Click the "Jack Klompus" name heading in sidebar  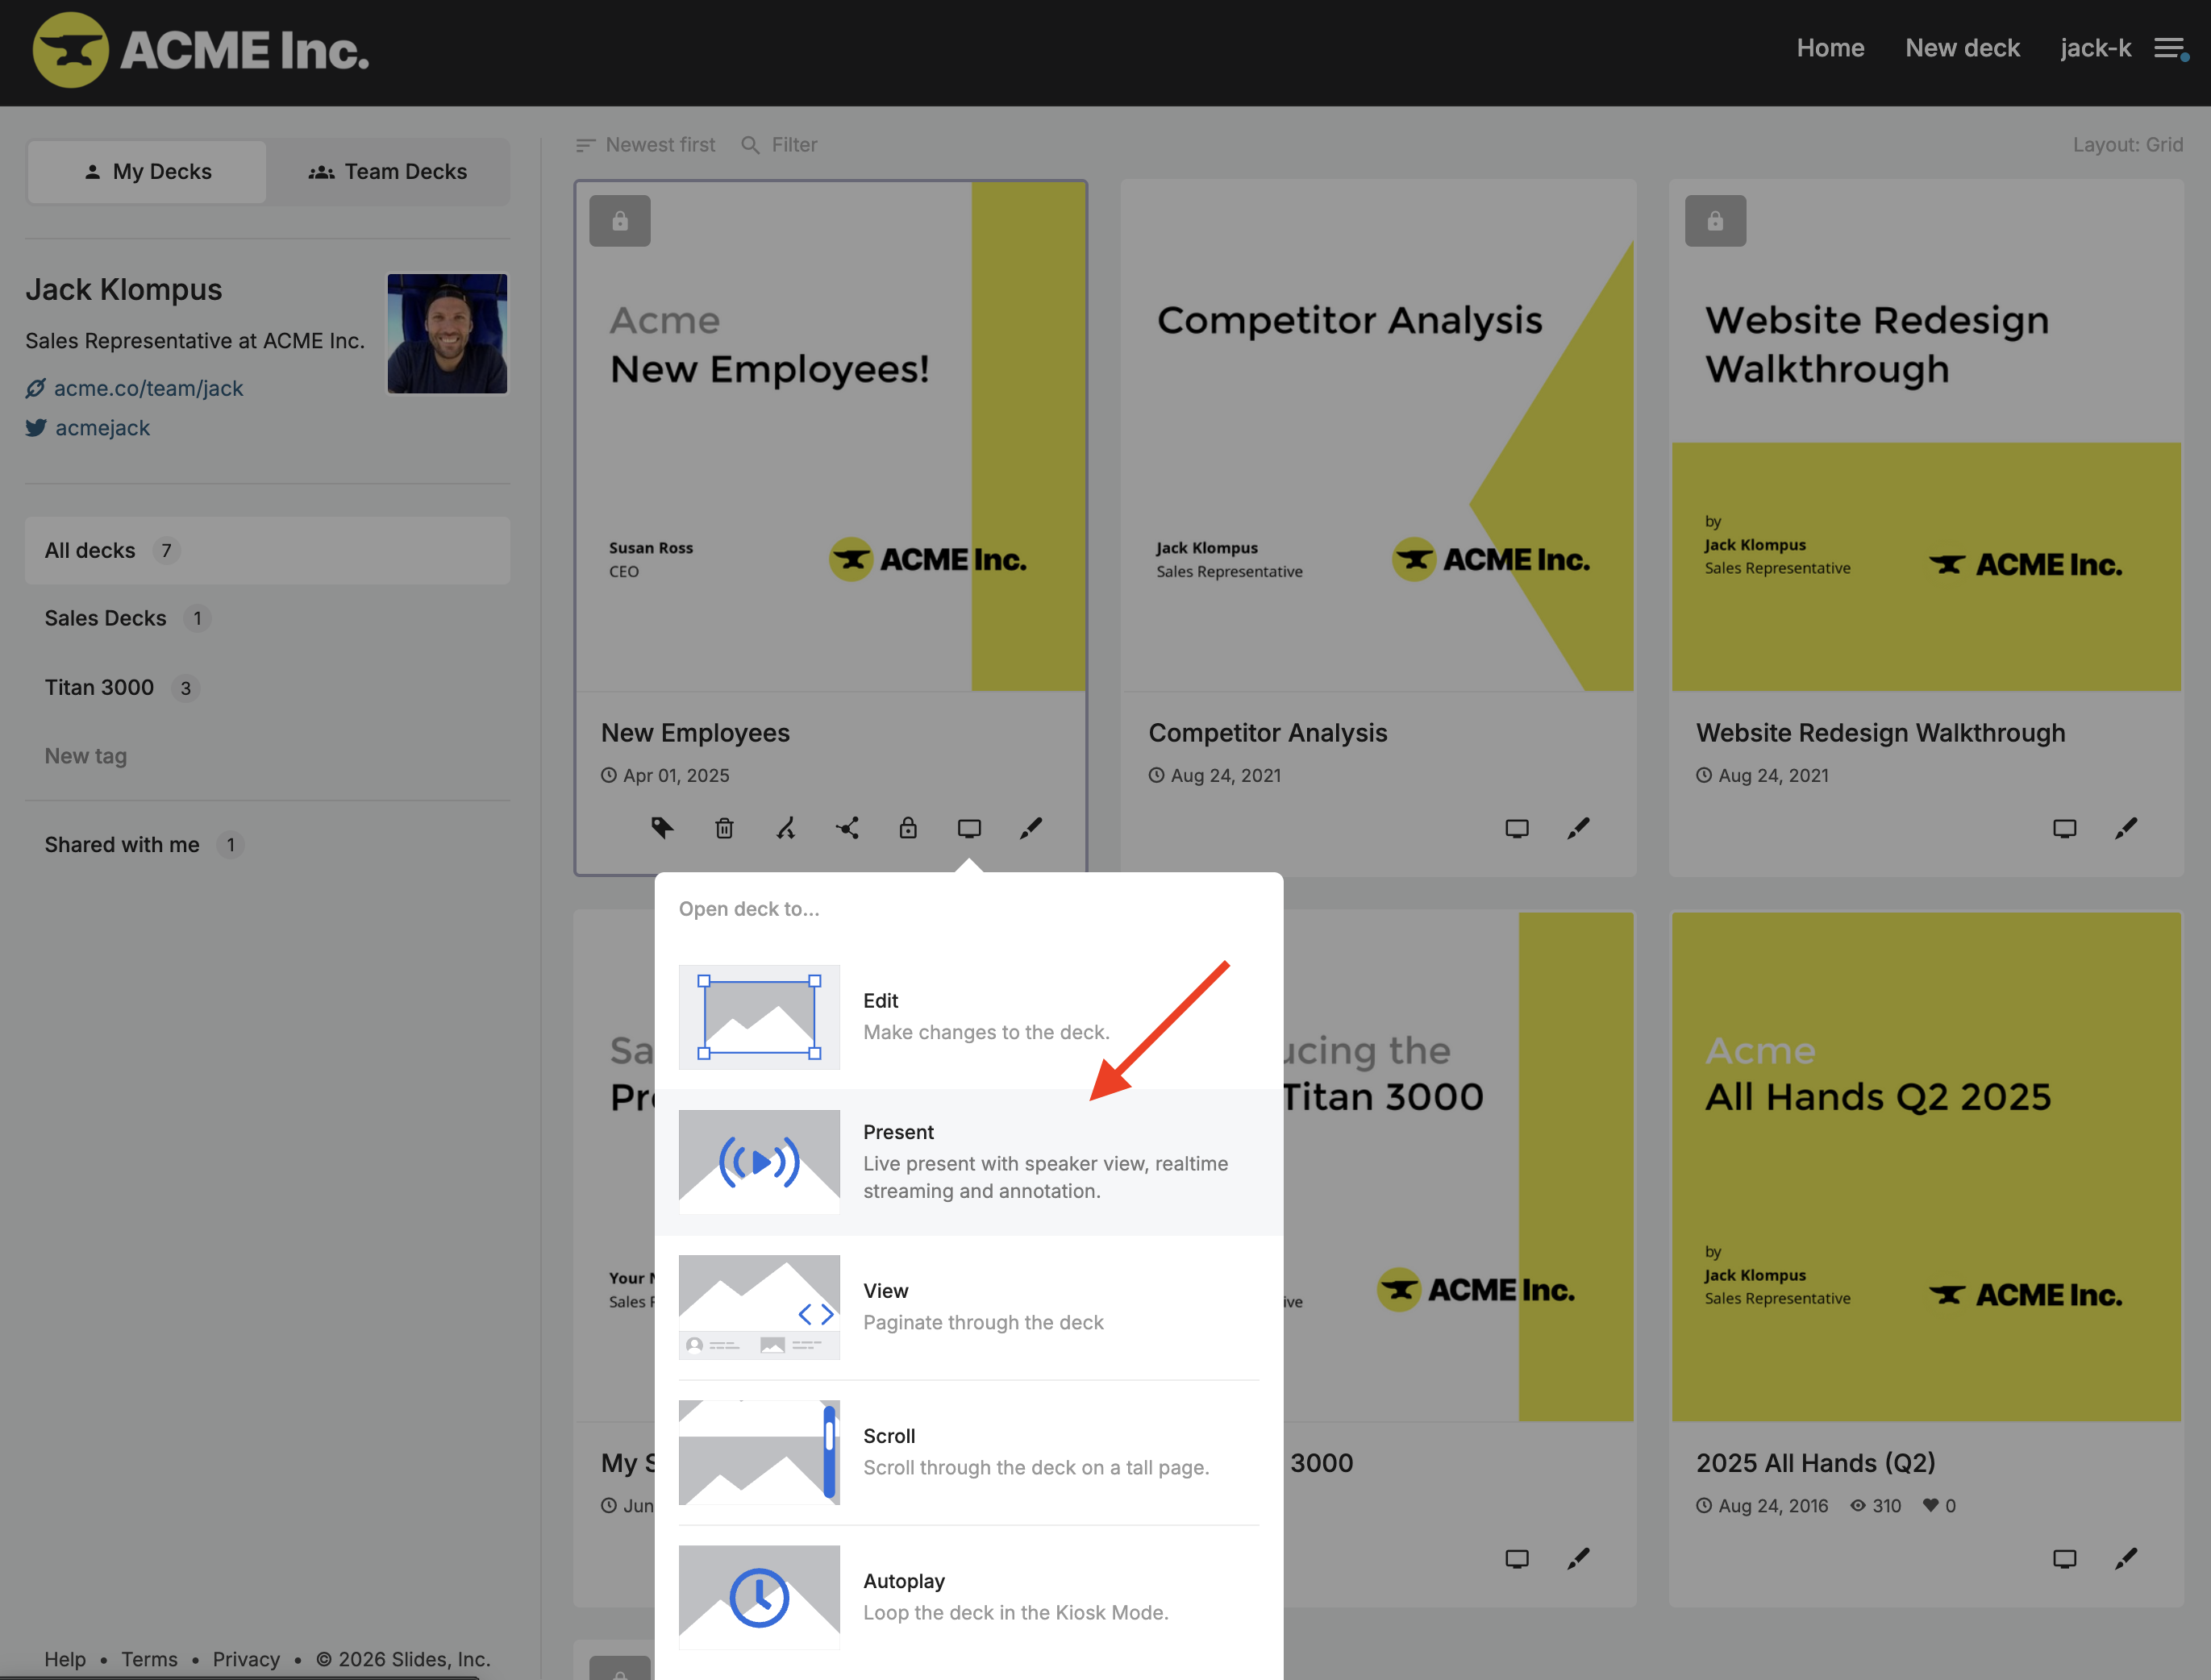pyautogui.click(x=124, y=289)
